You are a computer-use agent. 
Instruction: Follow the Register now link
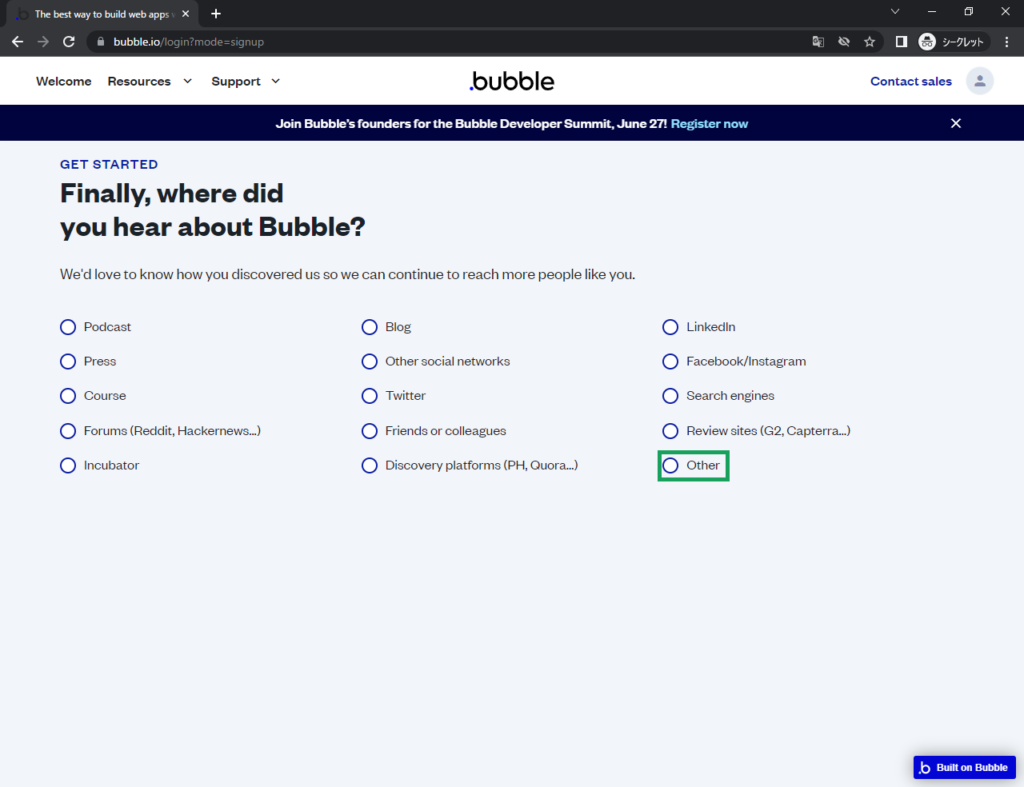[x=709, y=124]
